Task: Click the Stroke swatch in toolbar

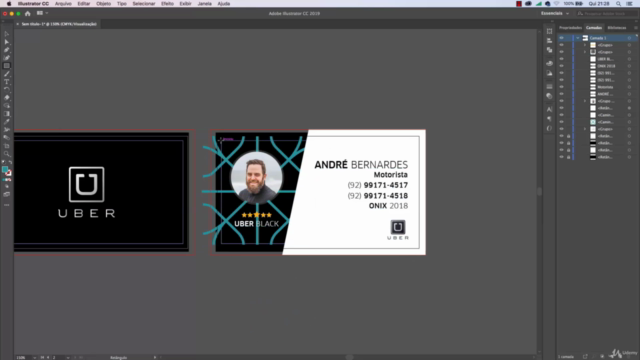Action: tap(8, 173)
